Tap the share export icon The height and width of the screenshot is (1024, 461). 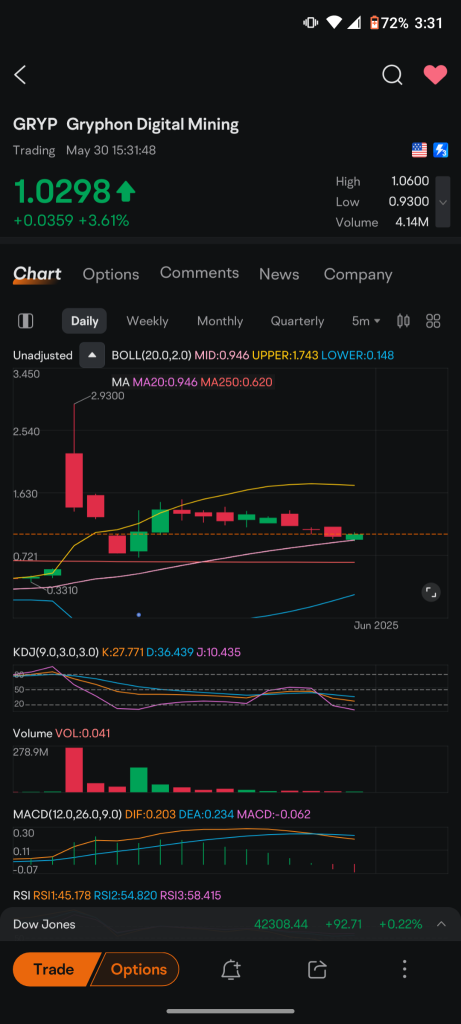tap(317, 969)
